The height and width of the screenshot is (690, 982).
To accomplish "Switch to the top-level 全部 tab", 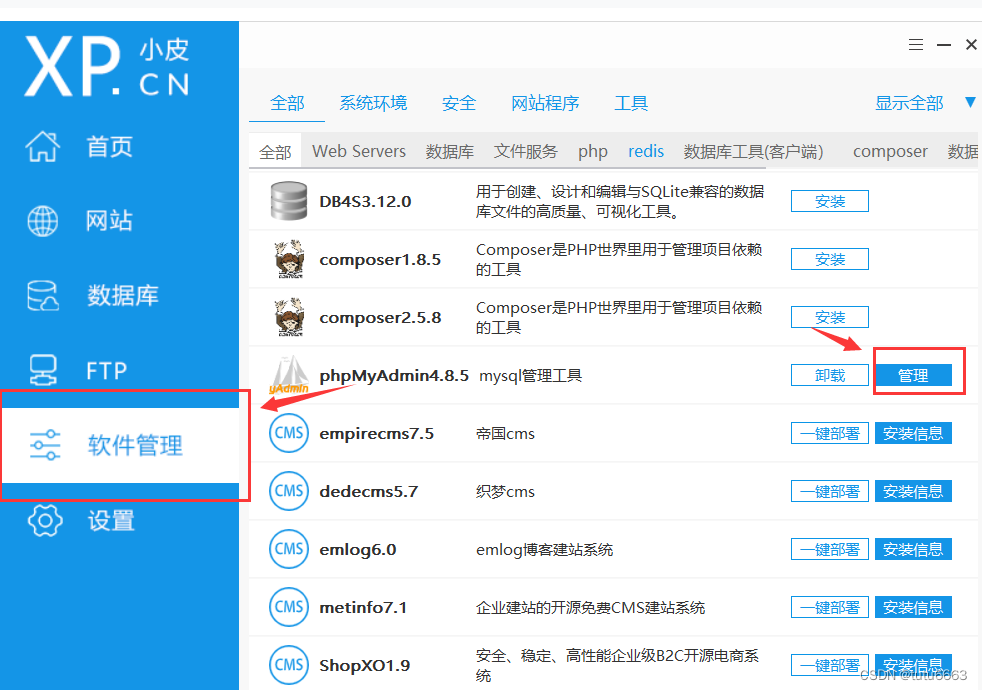I will point(287,103).
